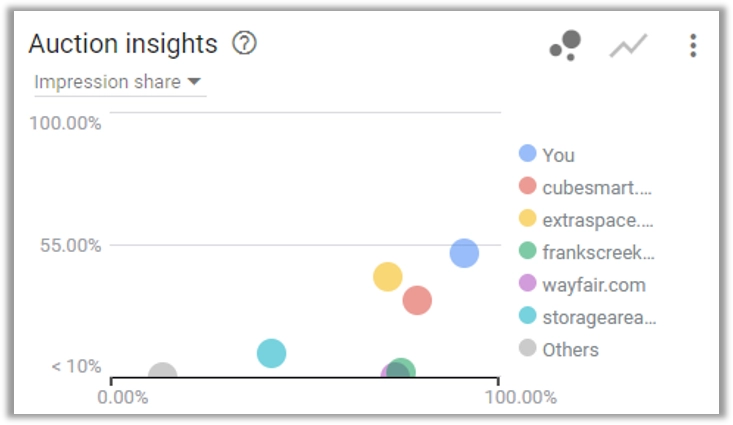Click the gray Others legend swatch
733x425 pixels.
click(527, 348)
